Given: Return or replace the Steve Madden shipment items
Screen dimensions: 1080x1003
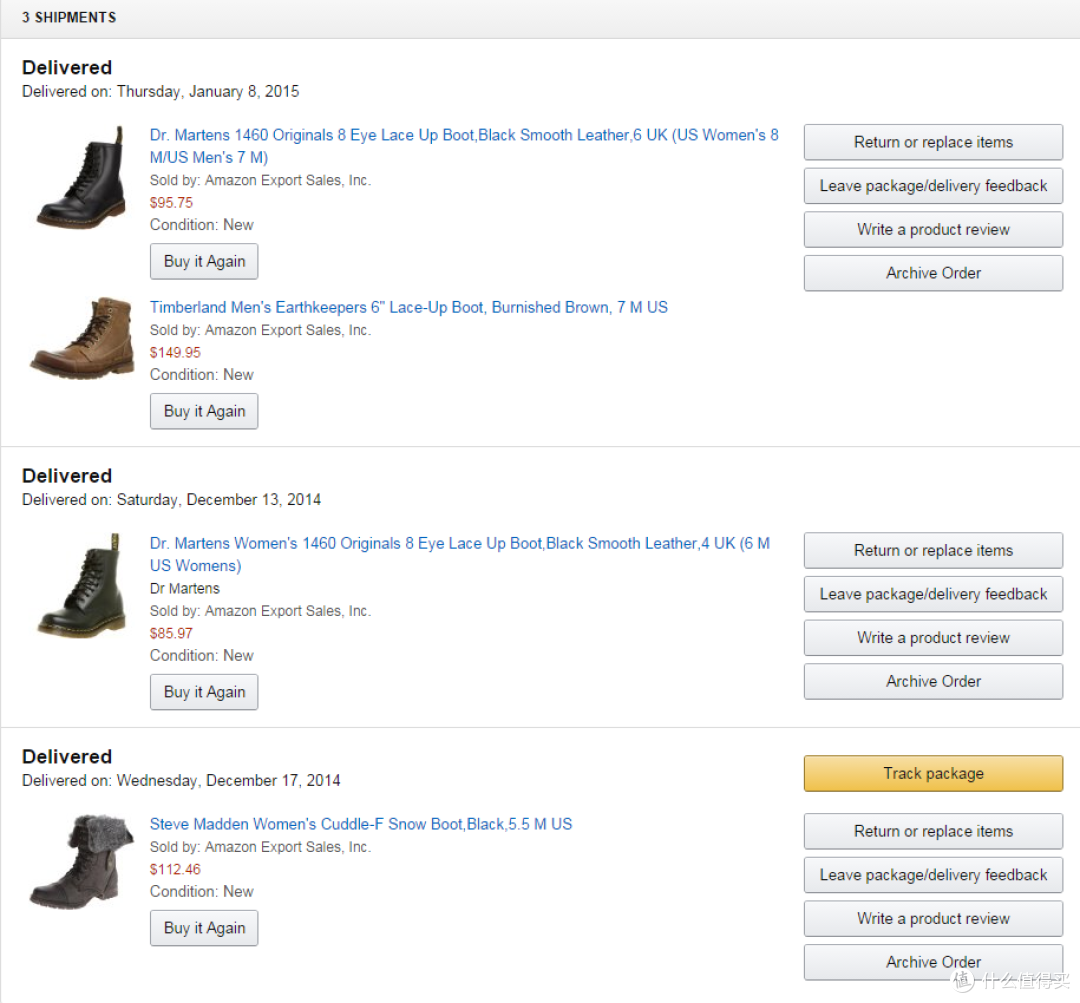Looking at the screenshot, I should tap(933, 831).
